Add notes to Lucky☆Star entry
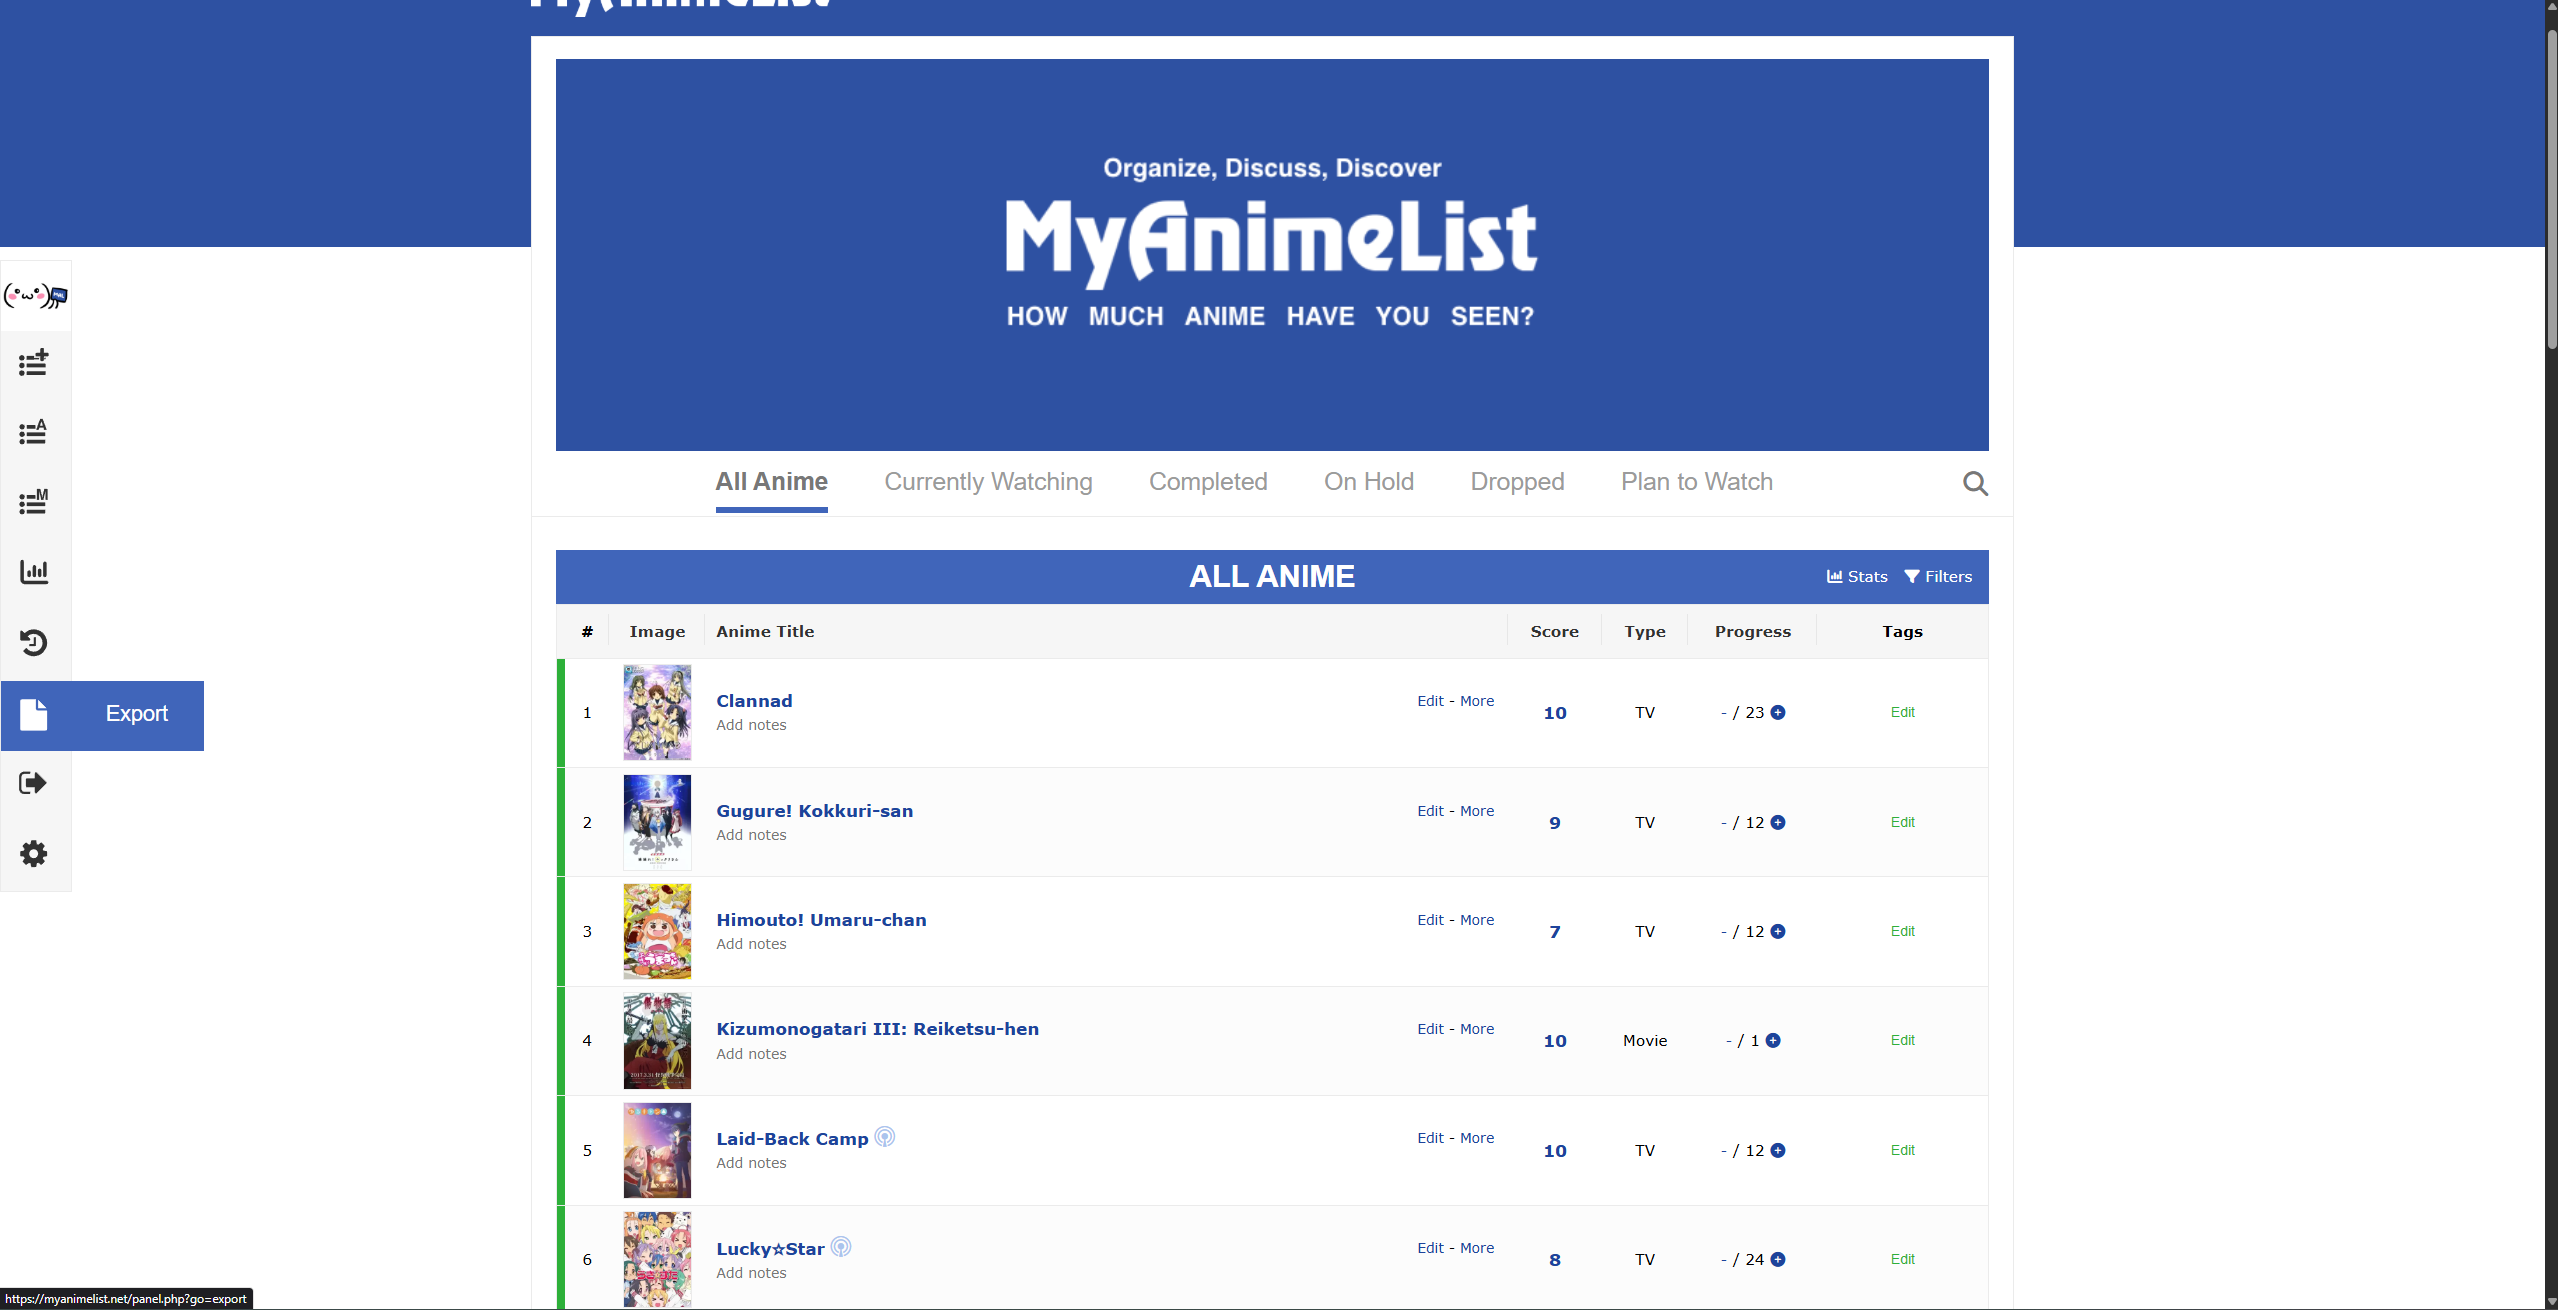2558x1310 pixels. click(750, 1273)
